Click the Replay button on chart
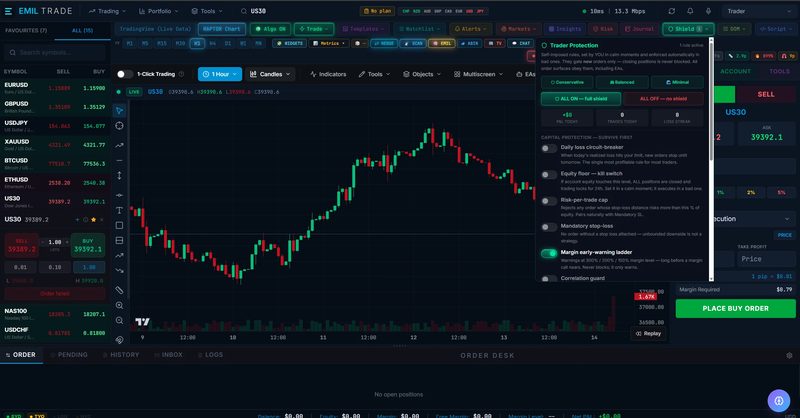This screenshot has height=418, width=800. coord(648,333)
